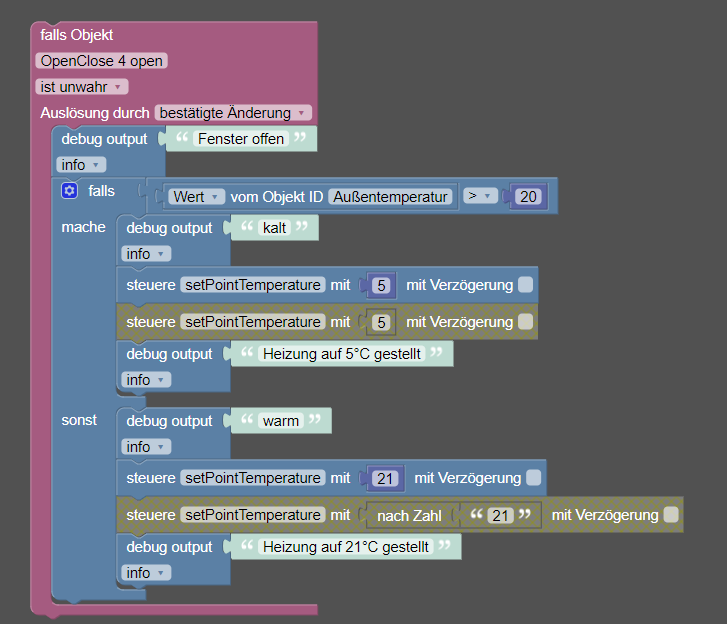Open the '>' comparison operator dropdown

pyautogui.click(x=480, y=196)
